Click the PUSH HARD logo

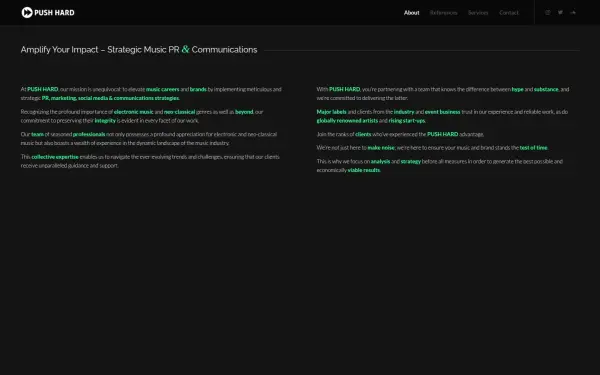coord(48,13)
